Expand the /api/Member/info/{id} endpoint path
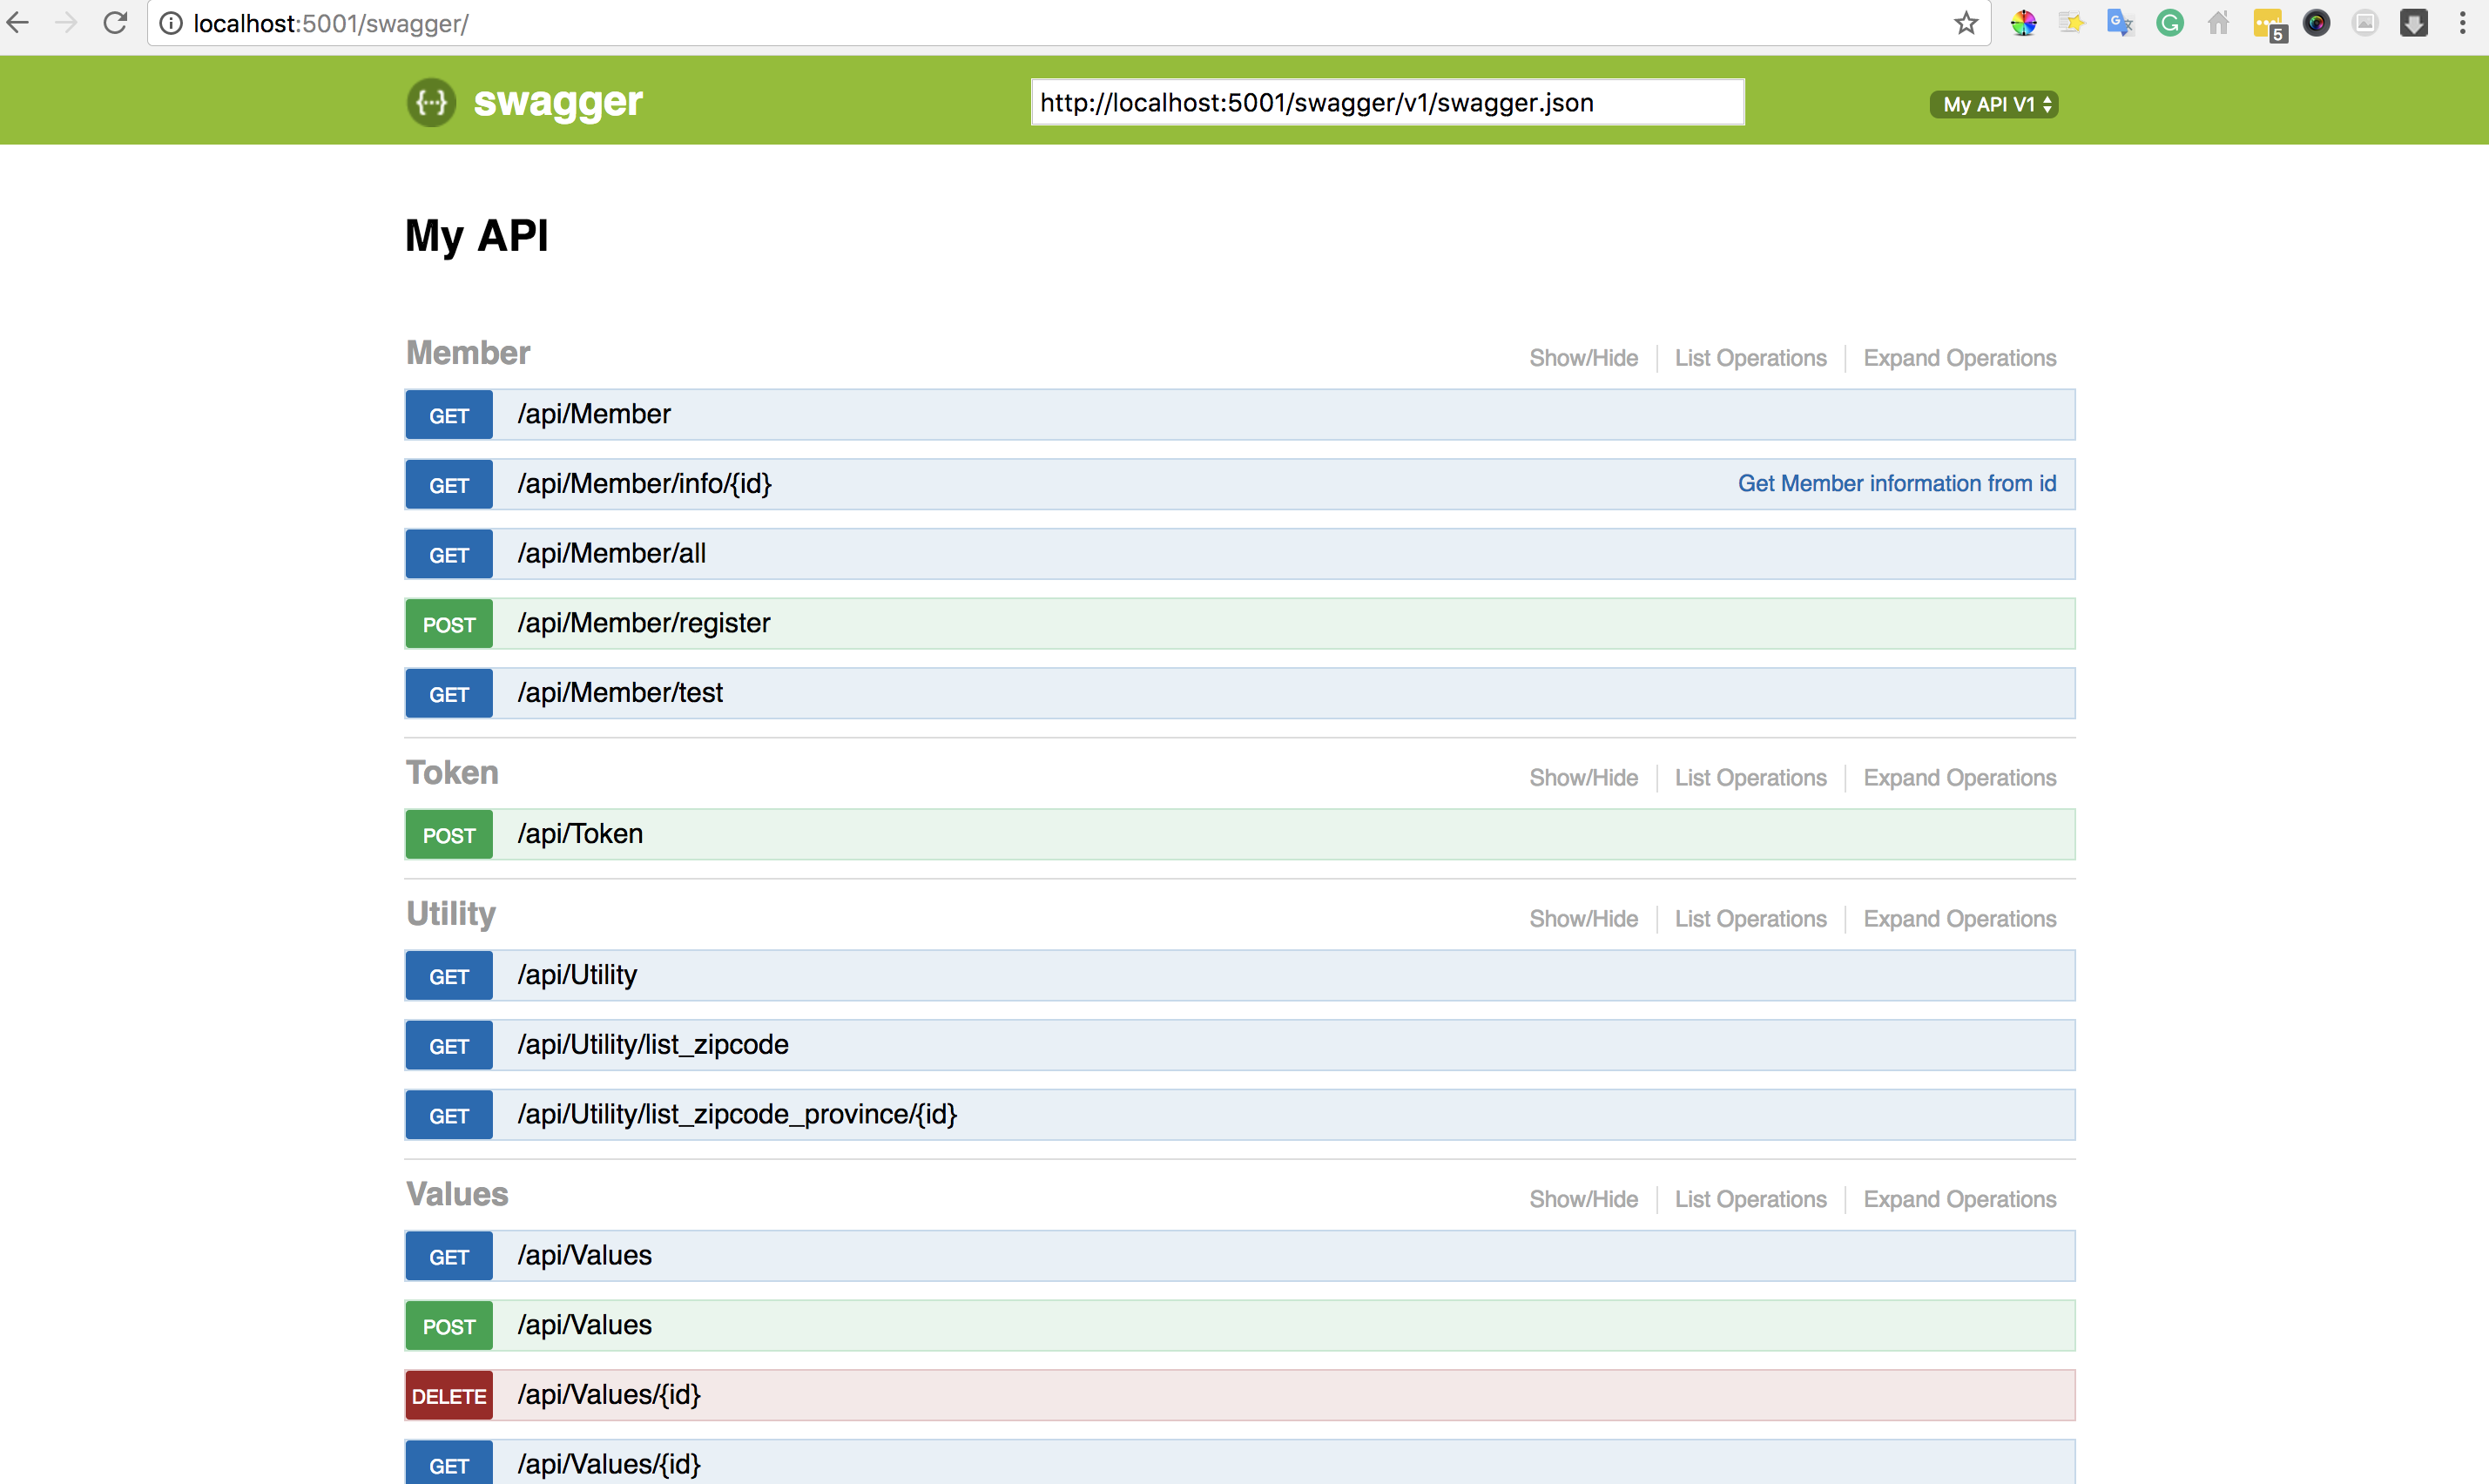The height and width of the screenshot is (1484, 2489). pos(644,484)
